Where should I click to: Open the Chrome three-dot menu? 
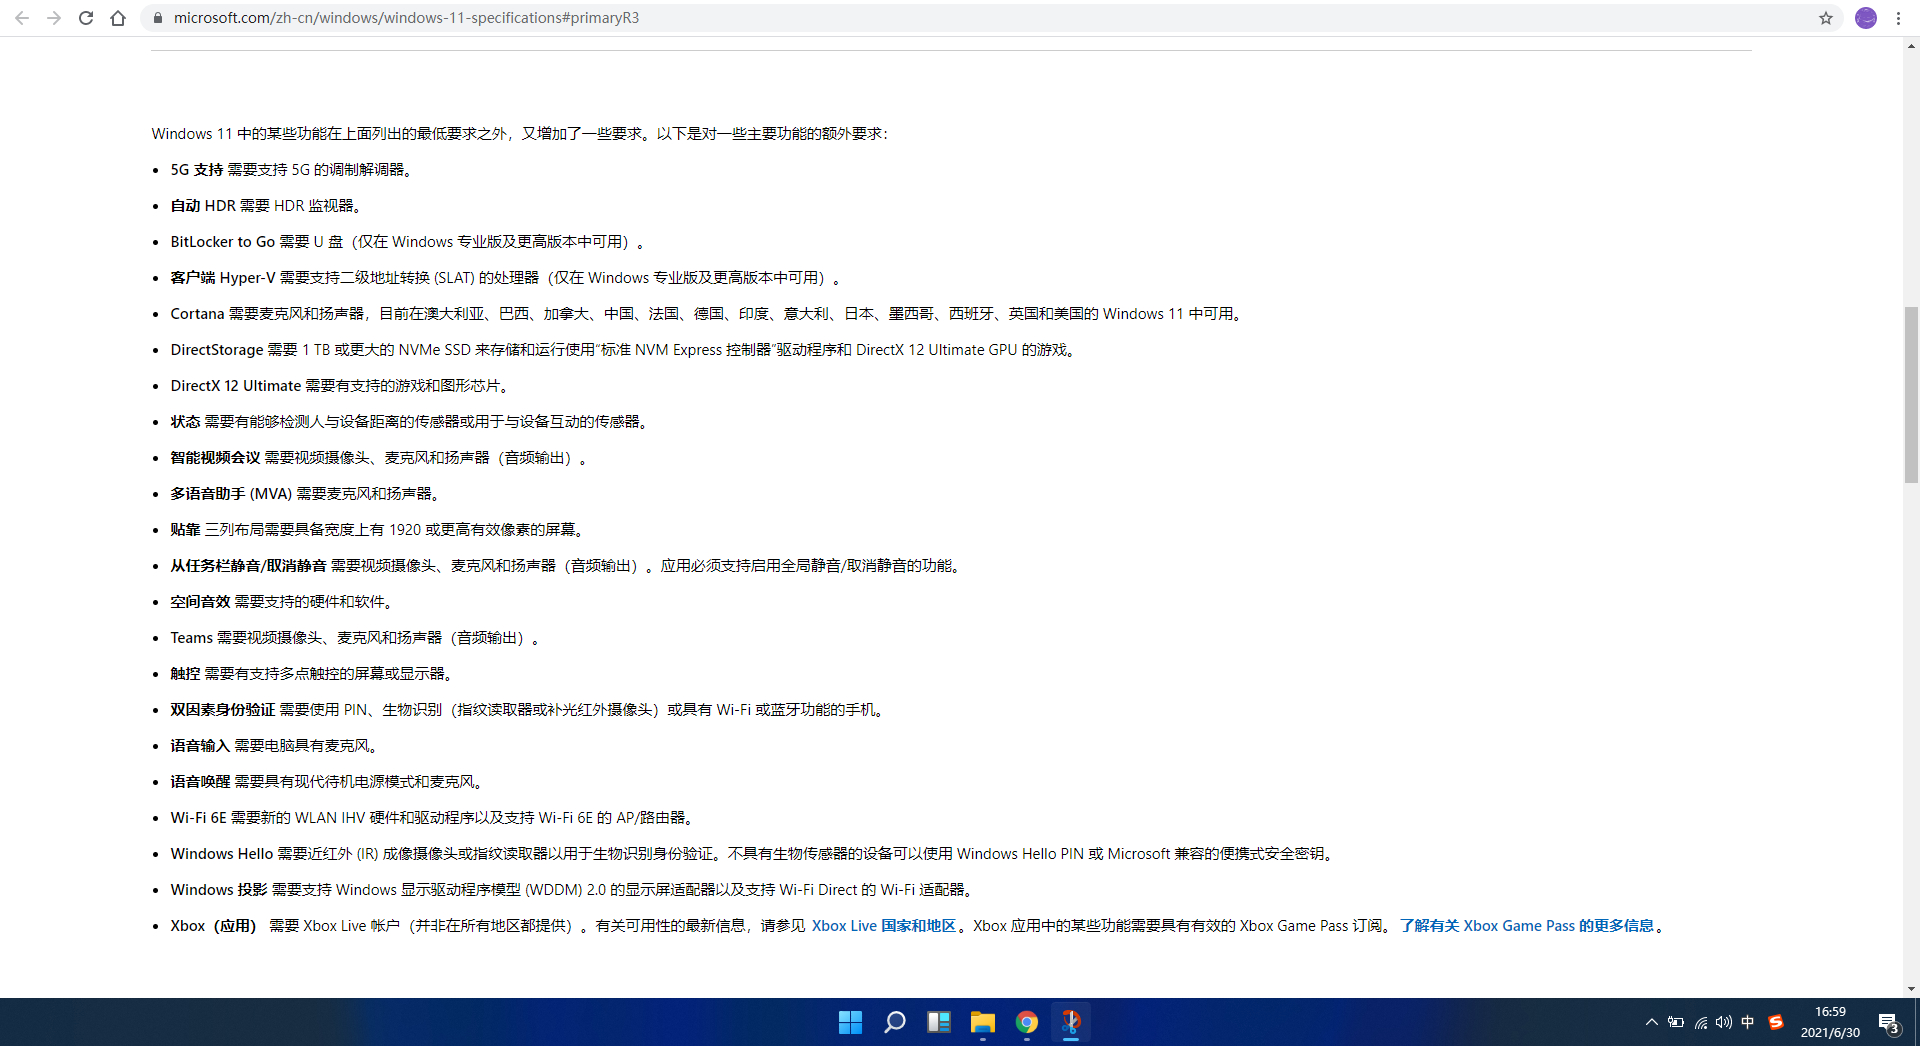(1898, 18)
